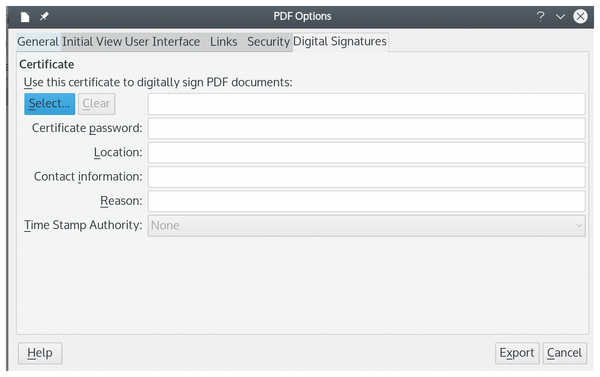Open the Links tab

pyautogui.click(x=223, y=42)
